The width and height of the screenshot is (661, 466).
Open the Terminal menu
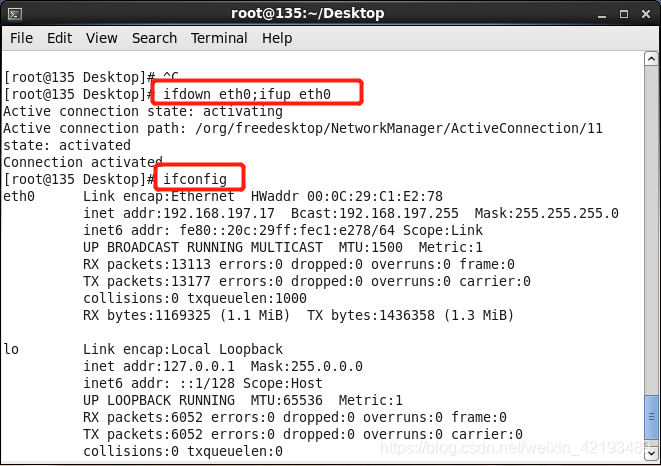(219, 38)
